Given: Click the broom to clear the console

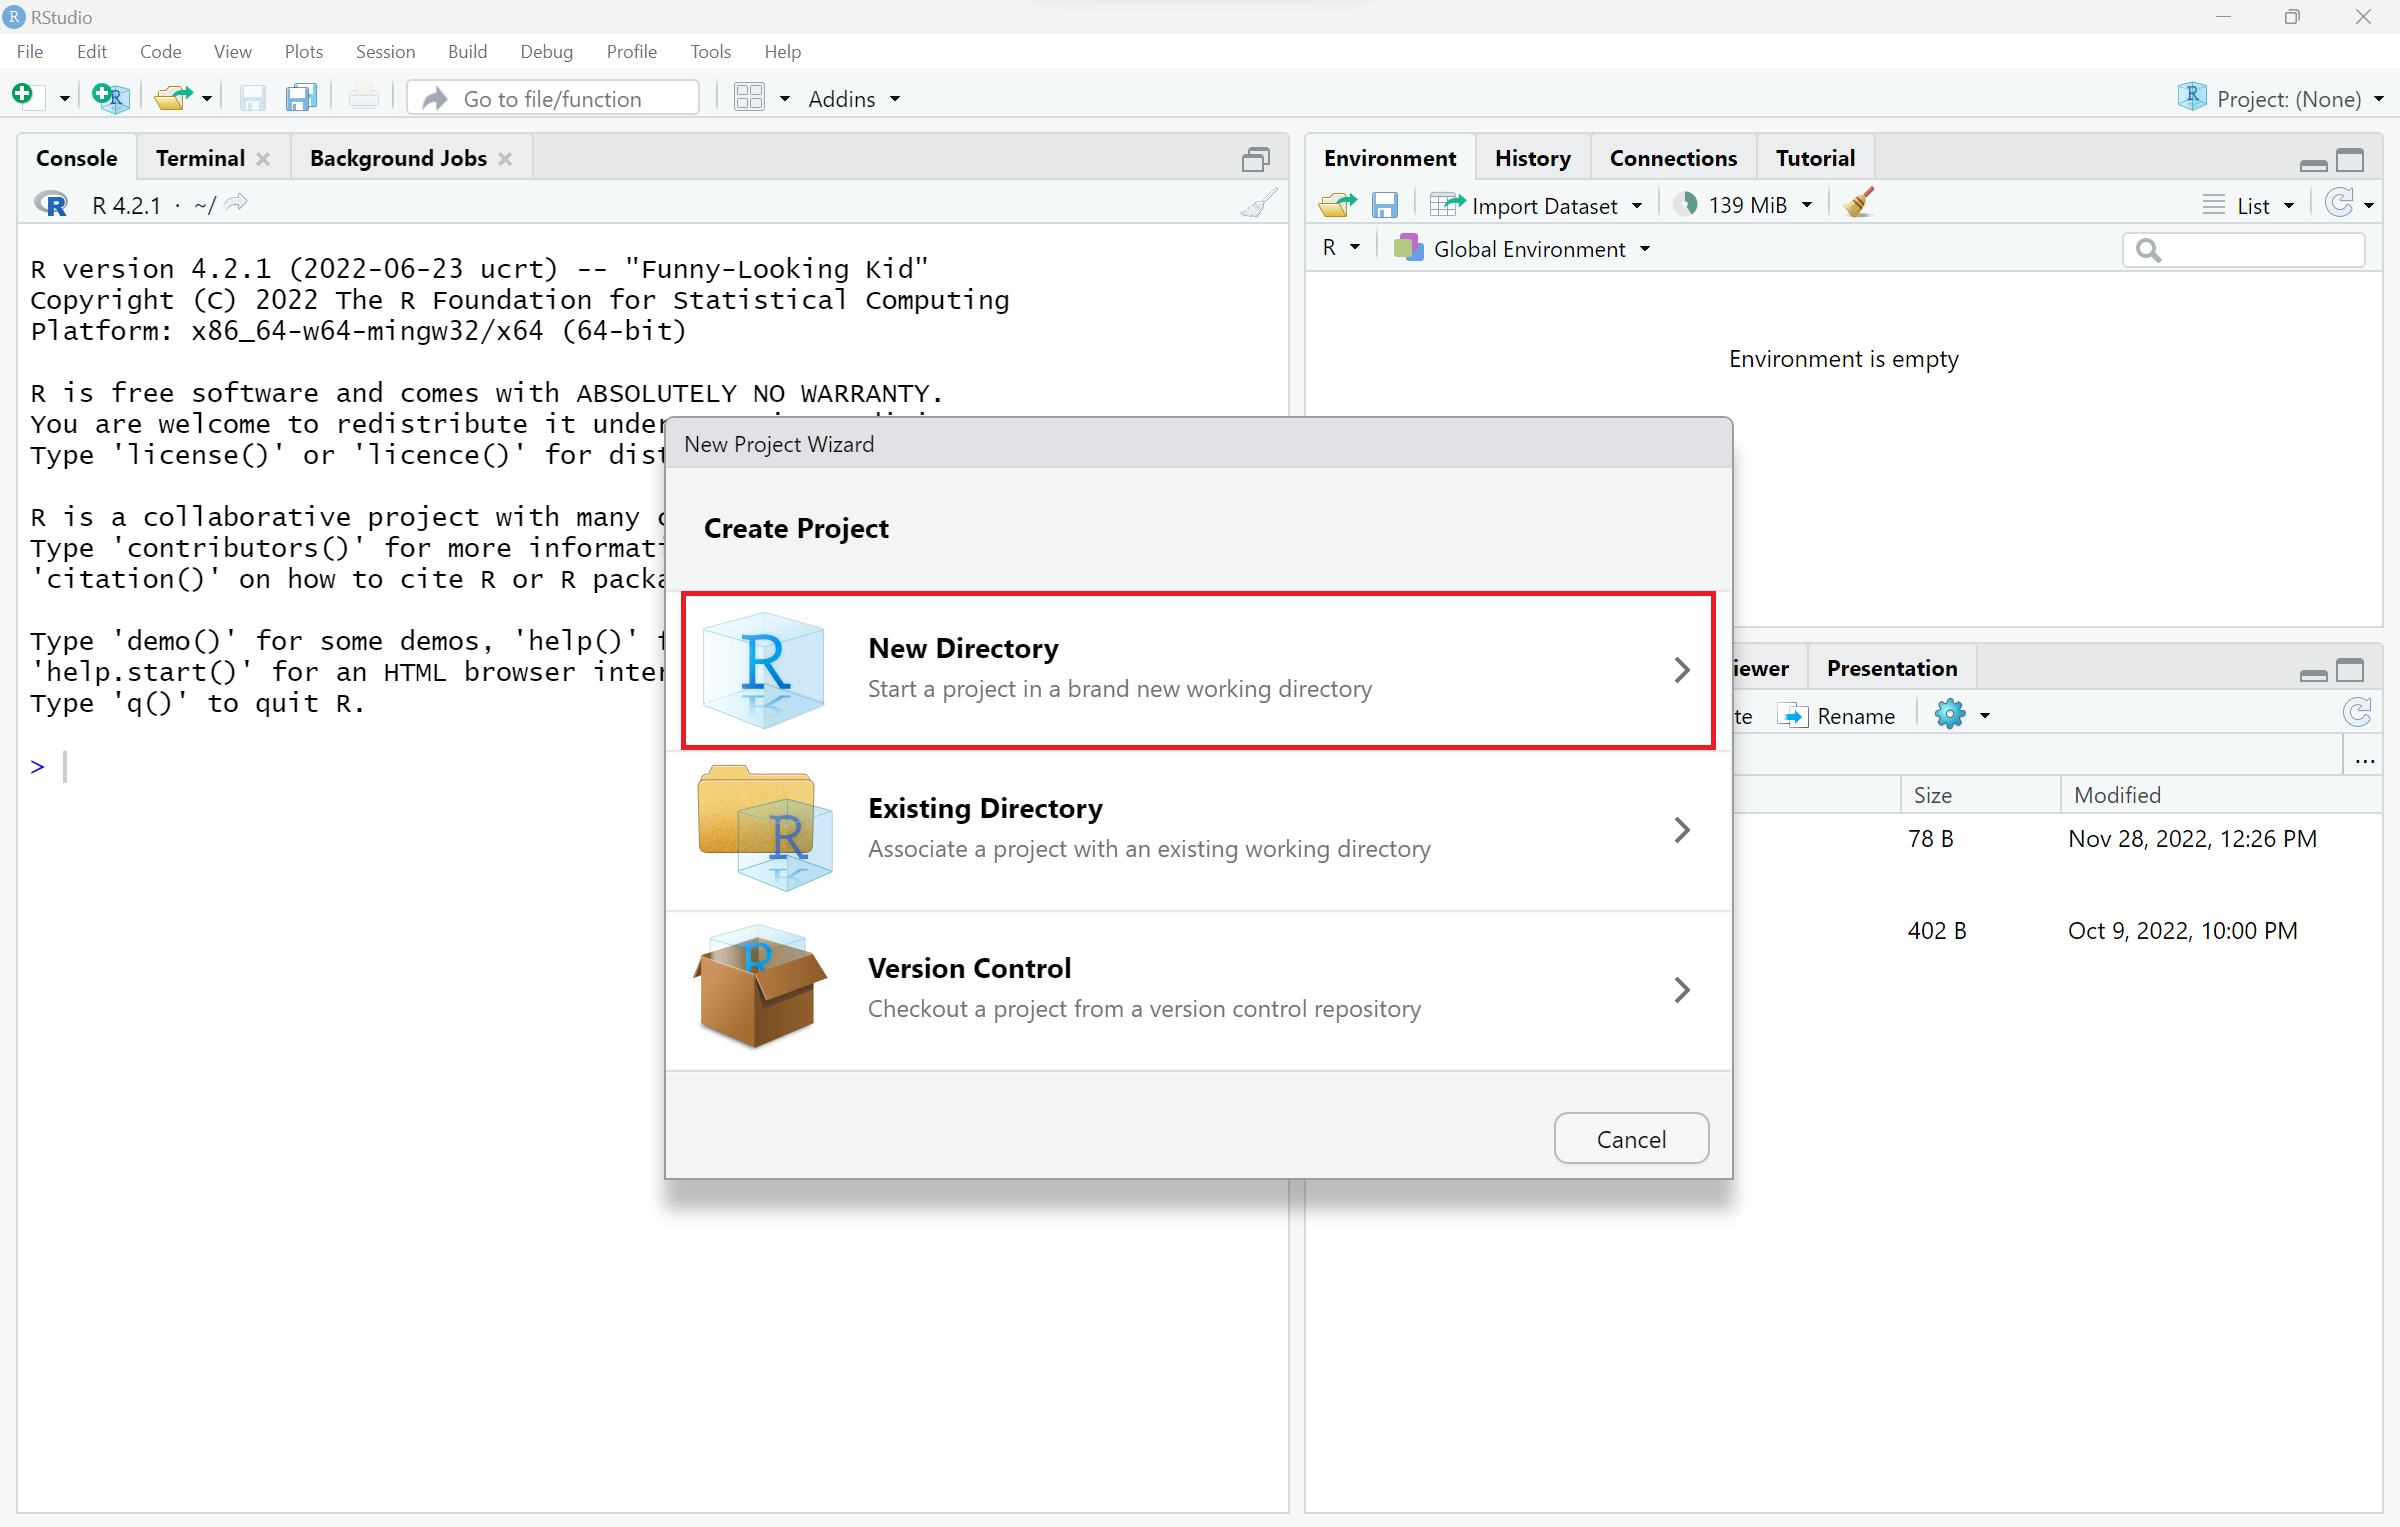Looking at the screenshot, I should (1258, 204).
